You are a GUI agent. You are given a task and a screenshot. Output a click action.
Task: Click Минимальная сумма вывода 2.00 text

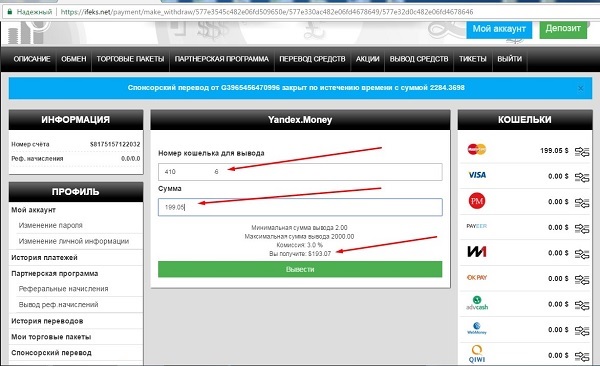(x=300, y=227)
